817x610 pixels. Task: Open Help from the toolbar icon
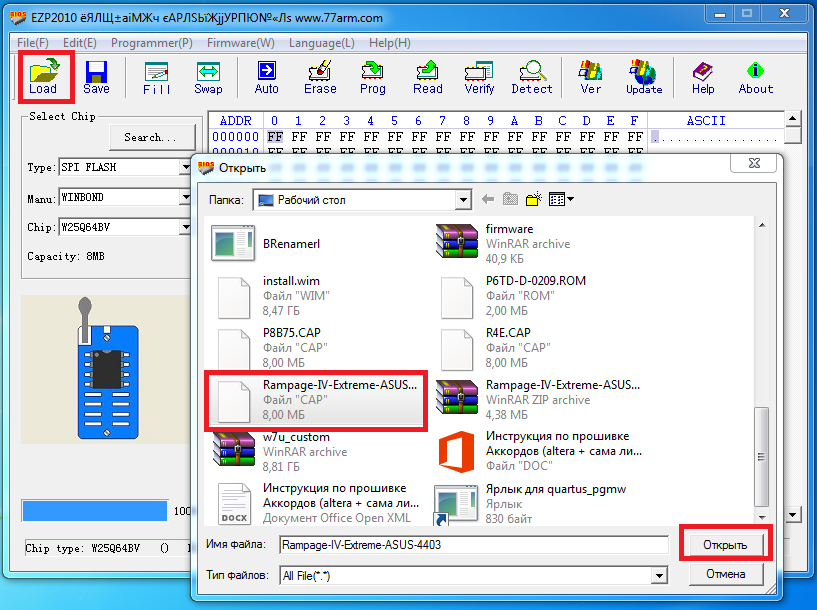coord(703,77)
